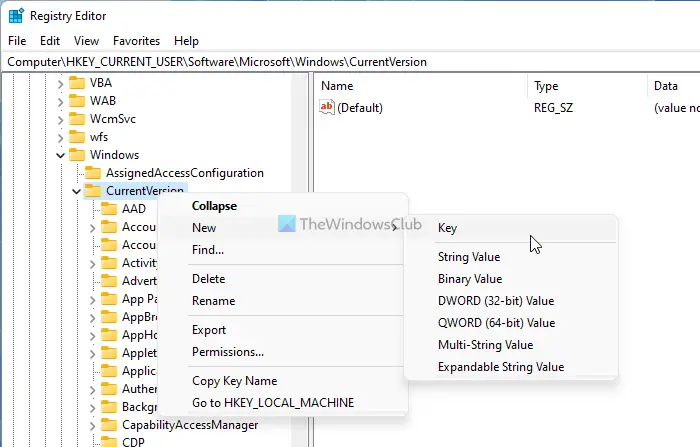
Task: Expand the VBA key
Action: 60,84
